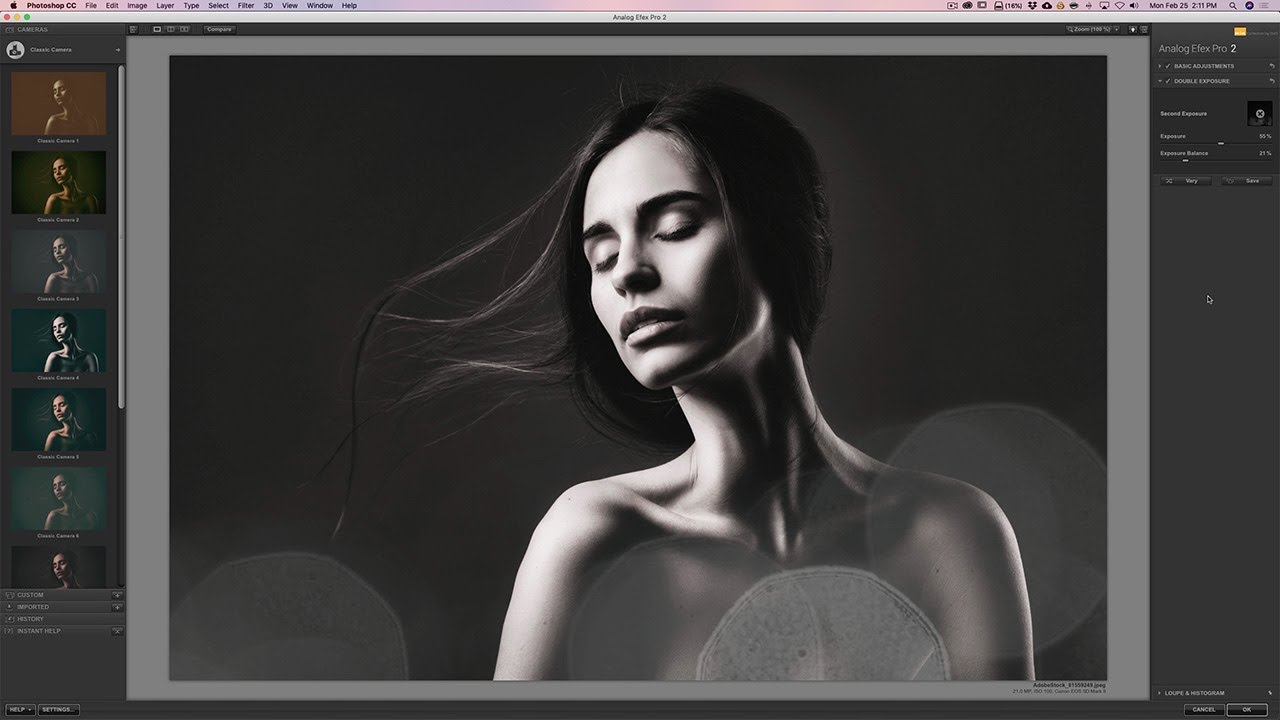Viewport: 1280px width, 720px height.
Task: Pin the Loupe & Histogram icon
Action: pos(1271,693)
